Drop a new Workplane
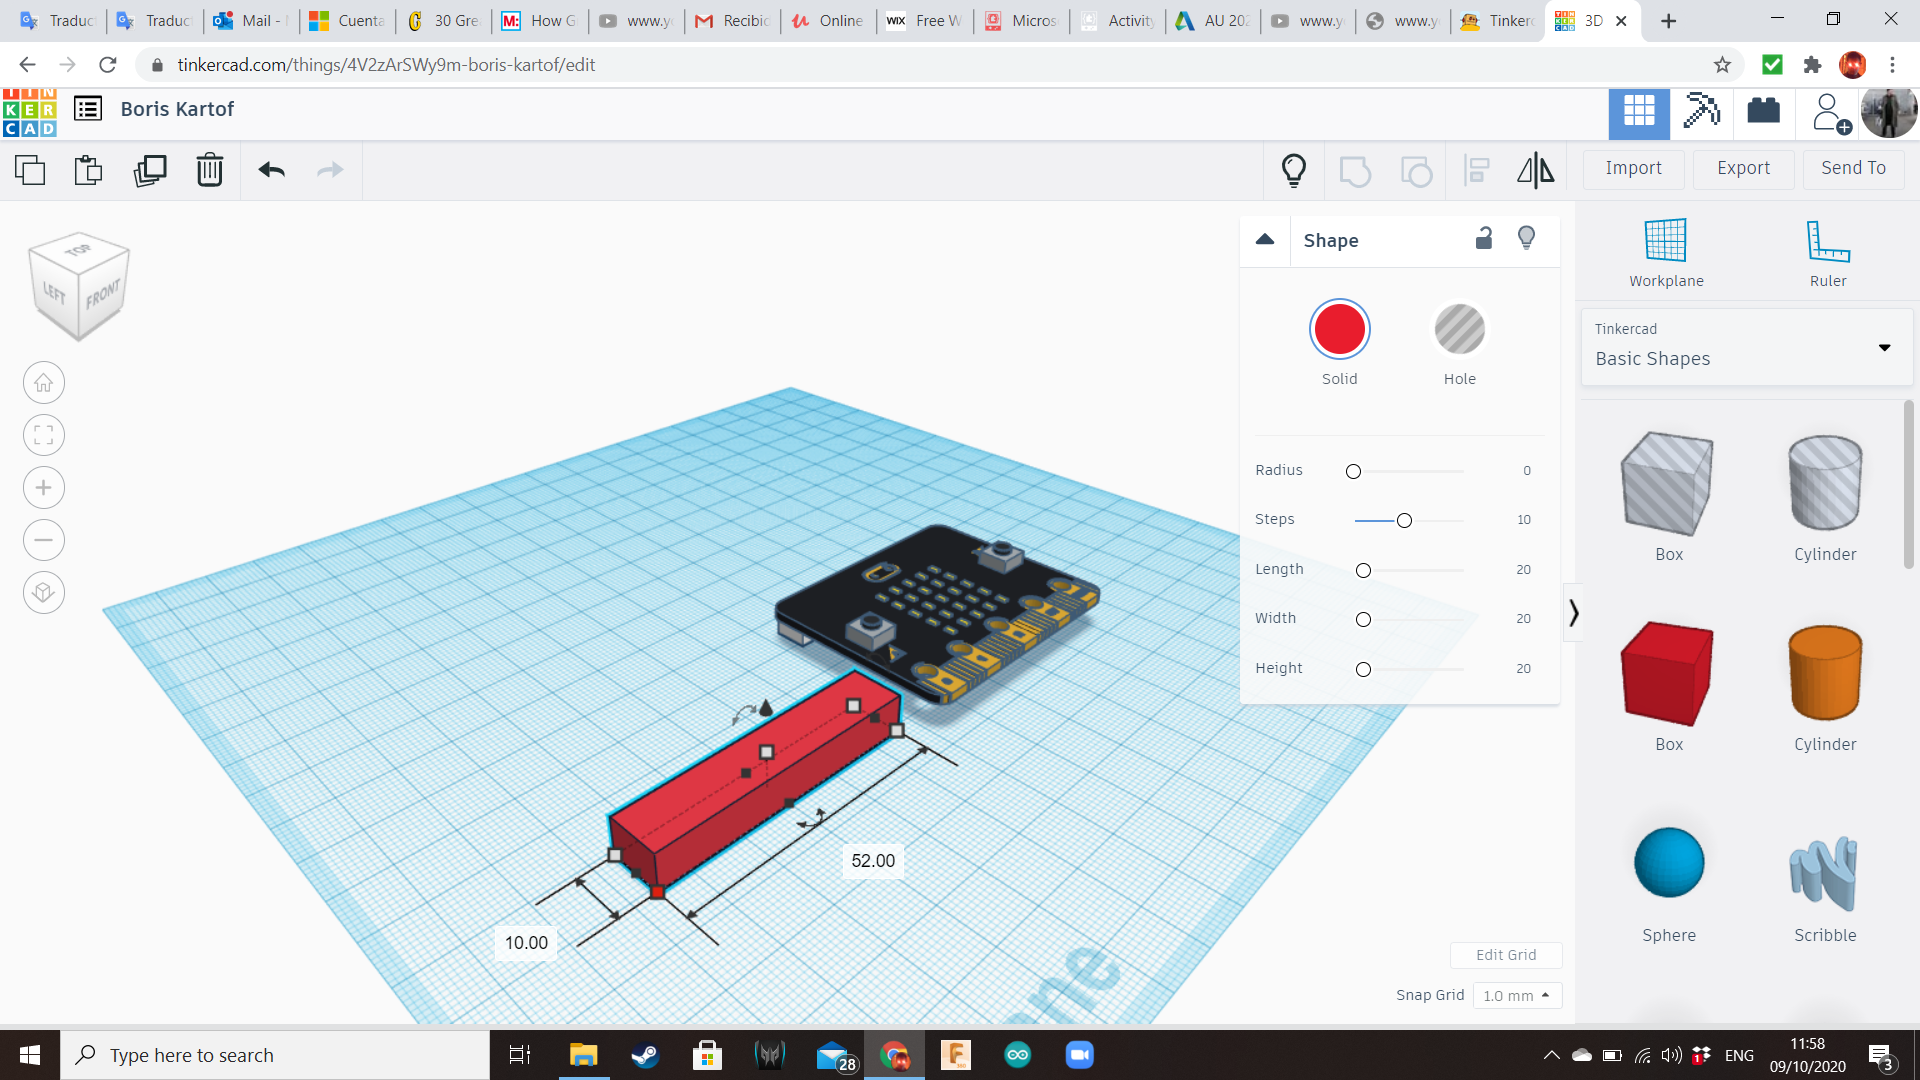The image size is (1920, 1080). click(1665, 250)
